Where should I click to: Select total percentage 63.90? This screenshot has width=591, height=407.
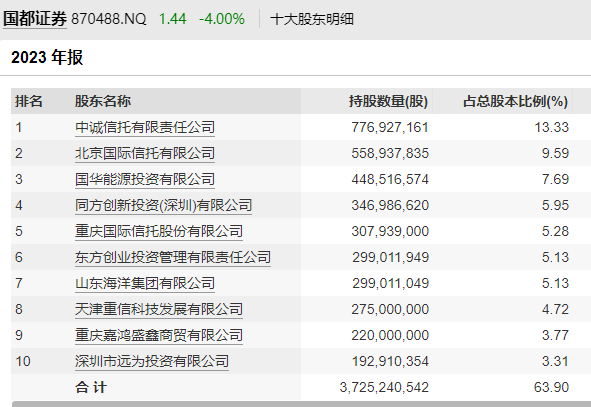click(551, 387)
